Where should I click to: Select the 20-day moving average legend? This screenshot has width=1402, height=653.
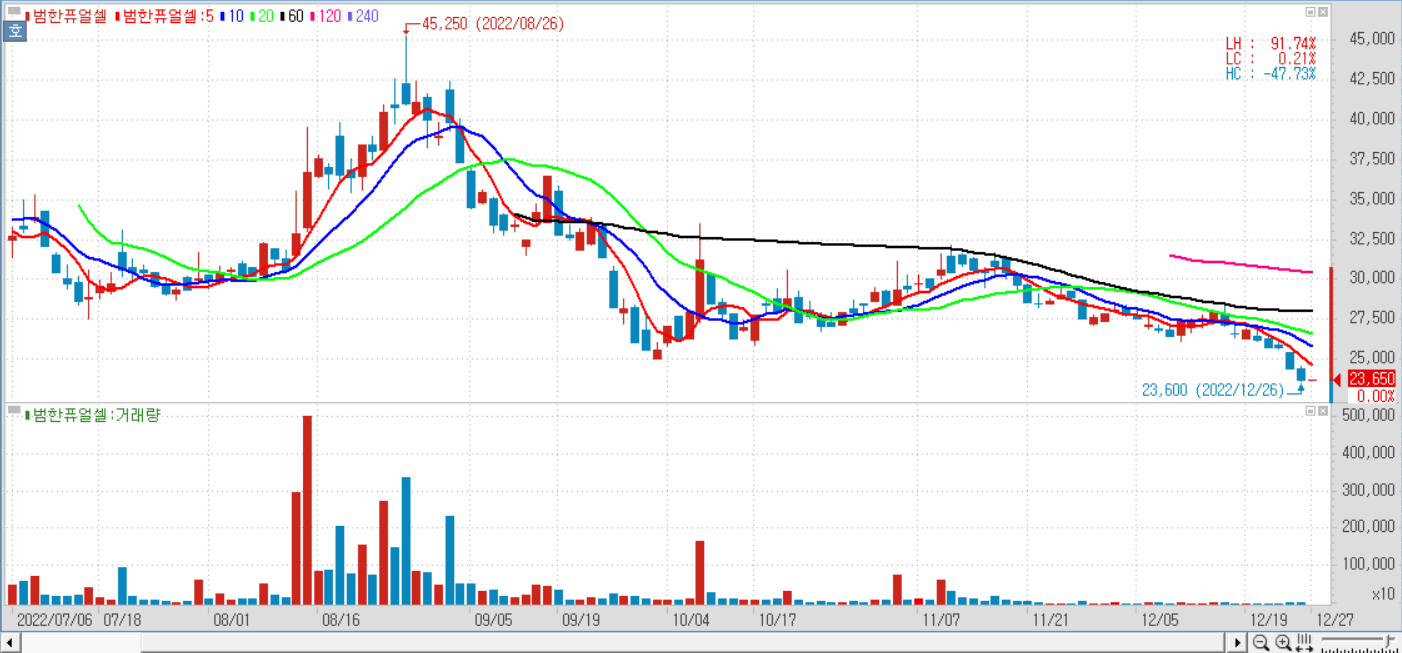pyautogui.click(x=261, y=17)
